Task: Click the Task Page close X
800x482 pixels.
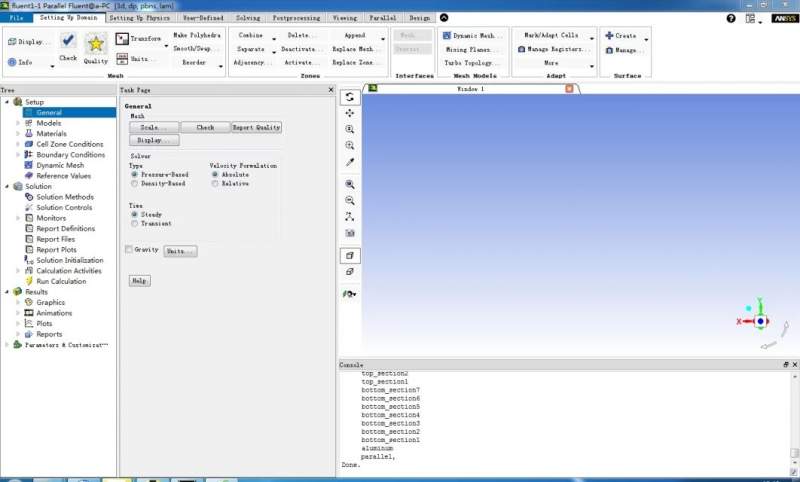Action: [x=331, y=90]
